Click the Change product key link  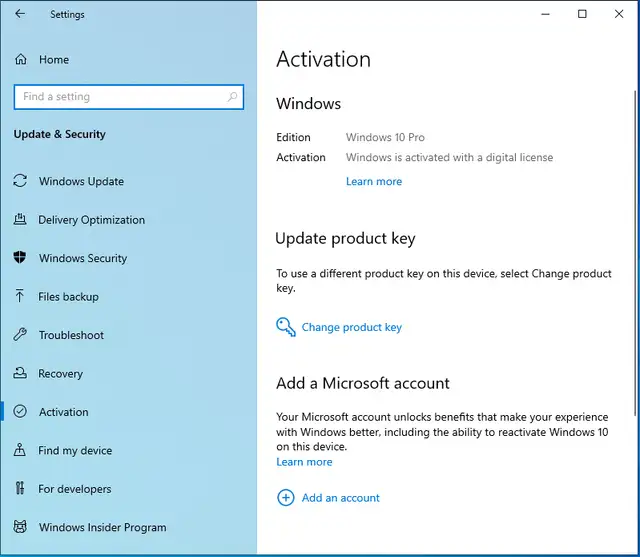click(352, 327)
